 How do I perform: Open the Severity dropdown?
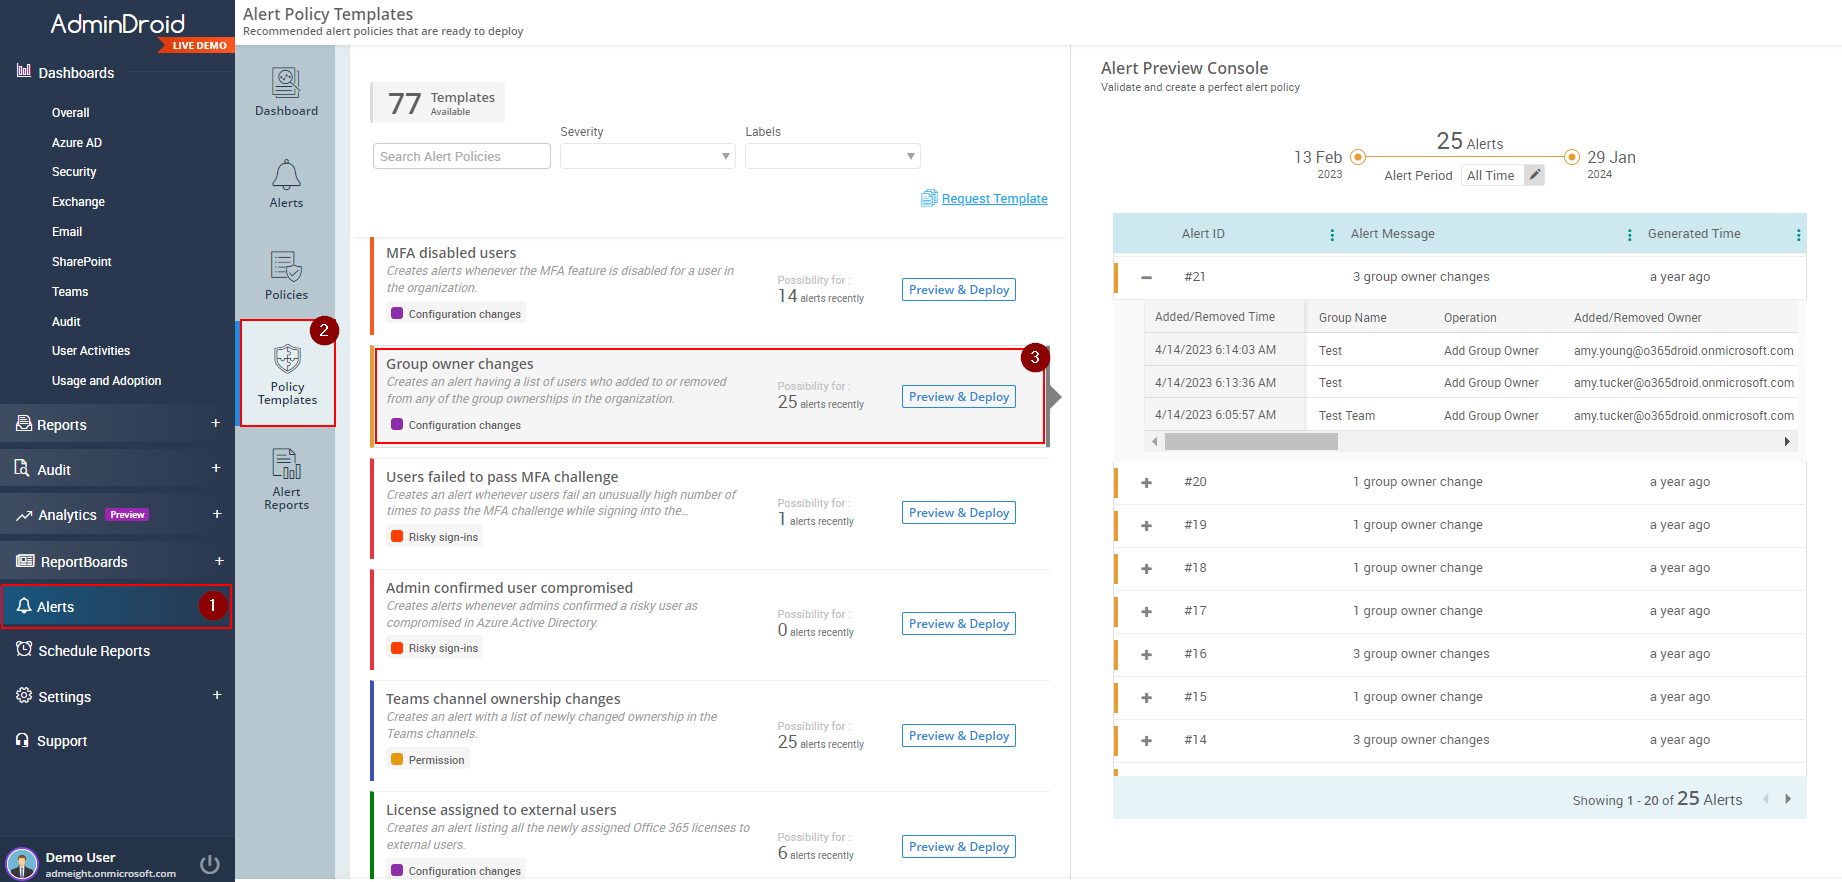click(647, 156)
